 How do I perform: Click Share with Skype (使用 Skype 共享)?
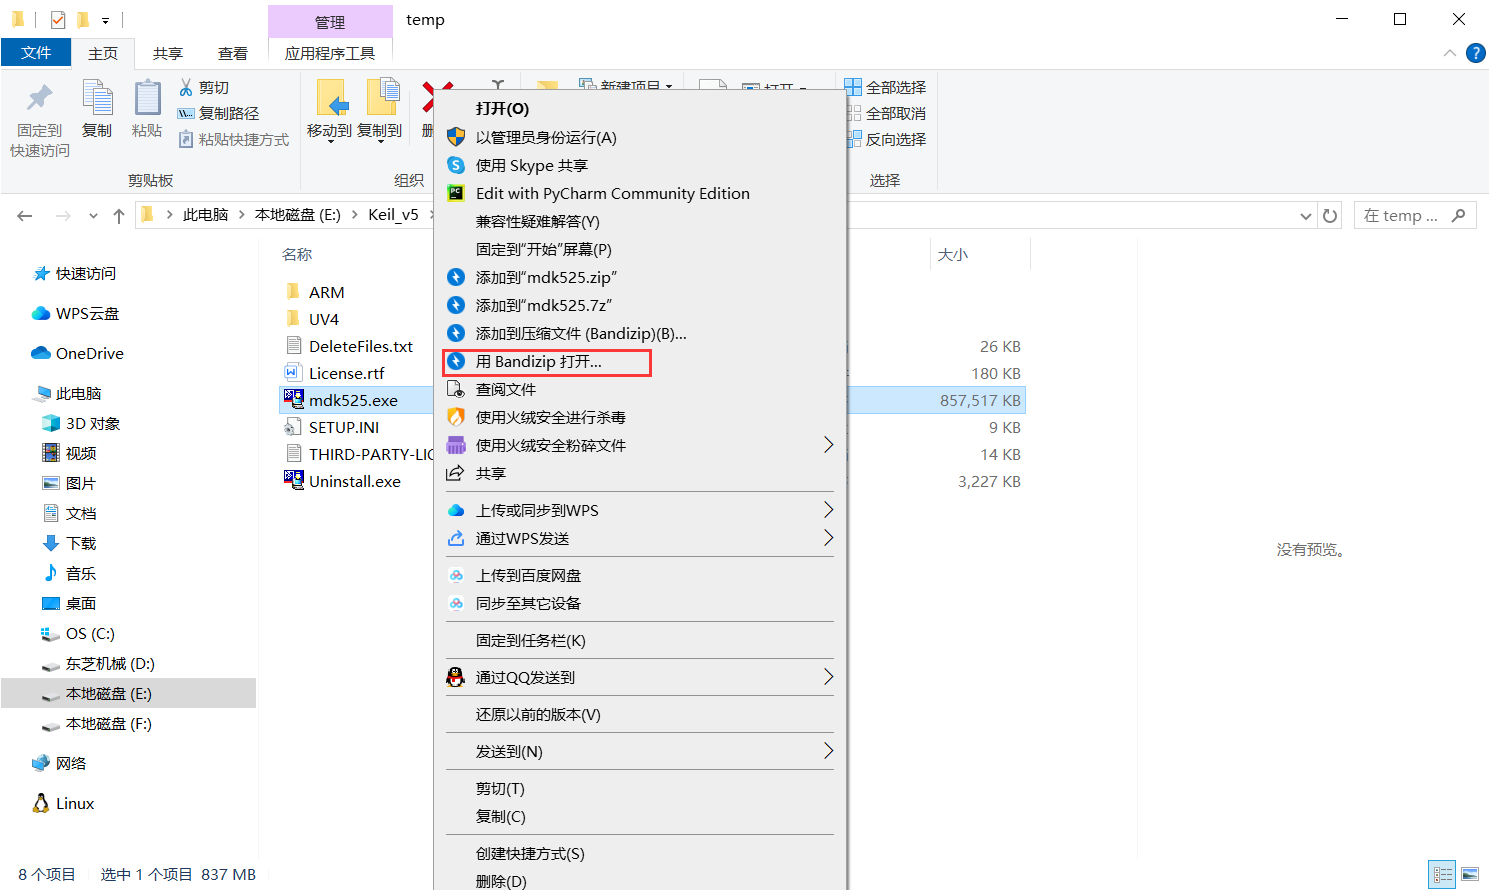(640, 165)
